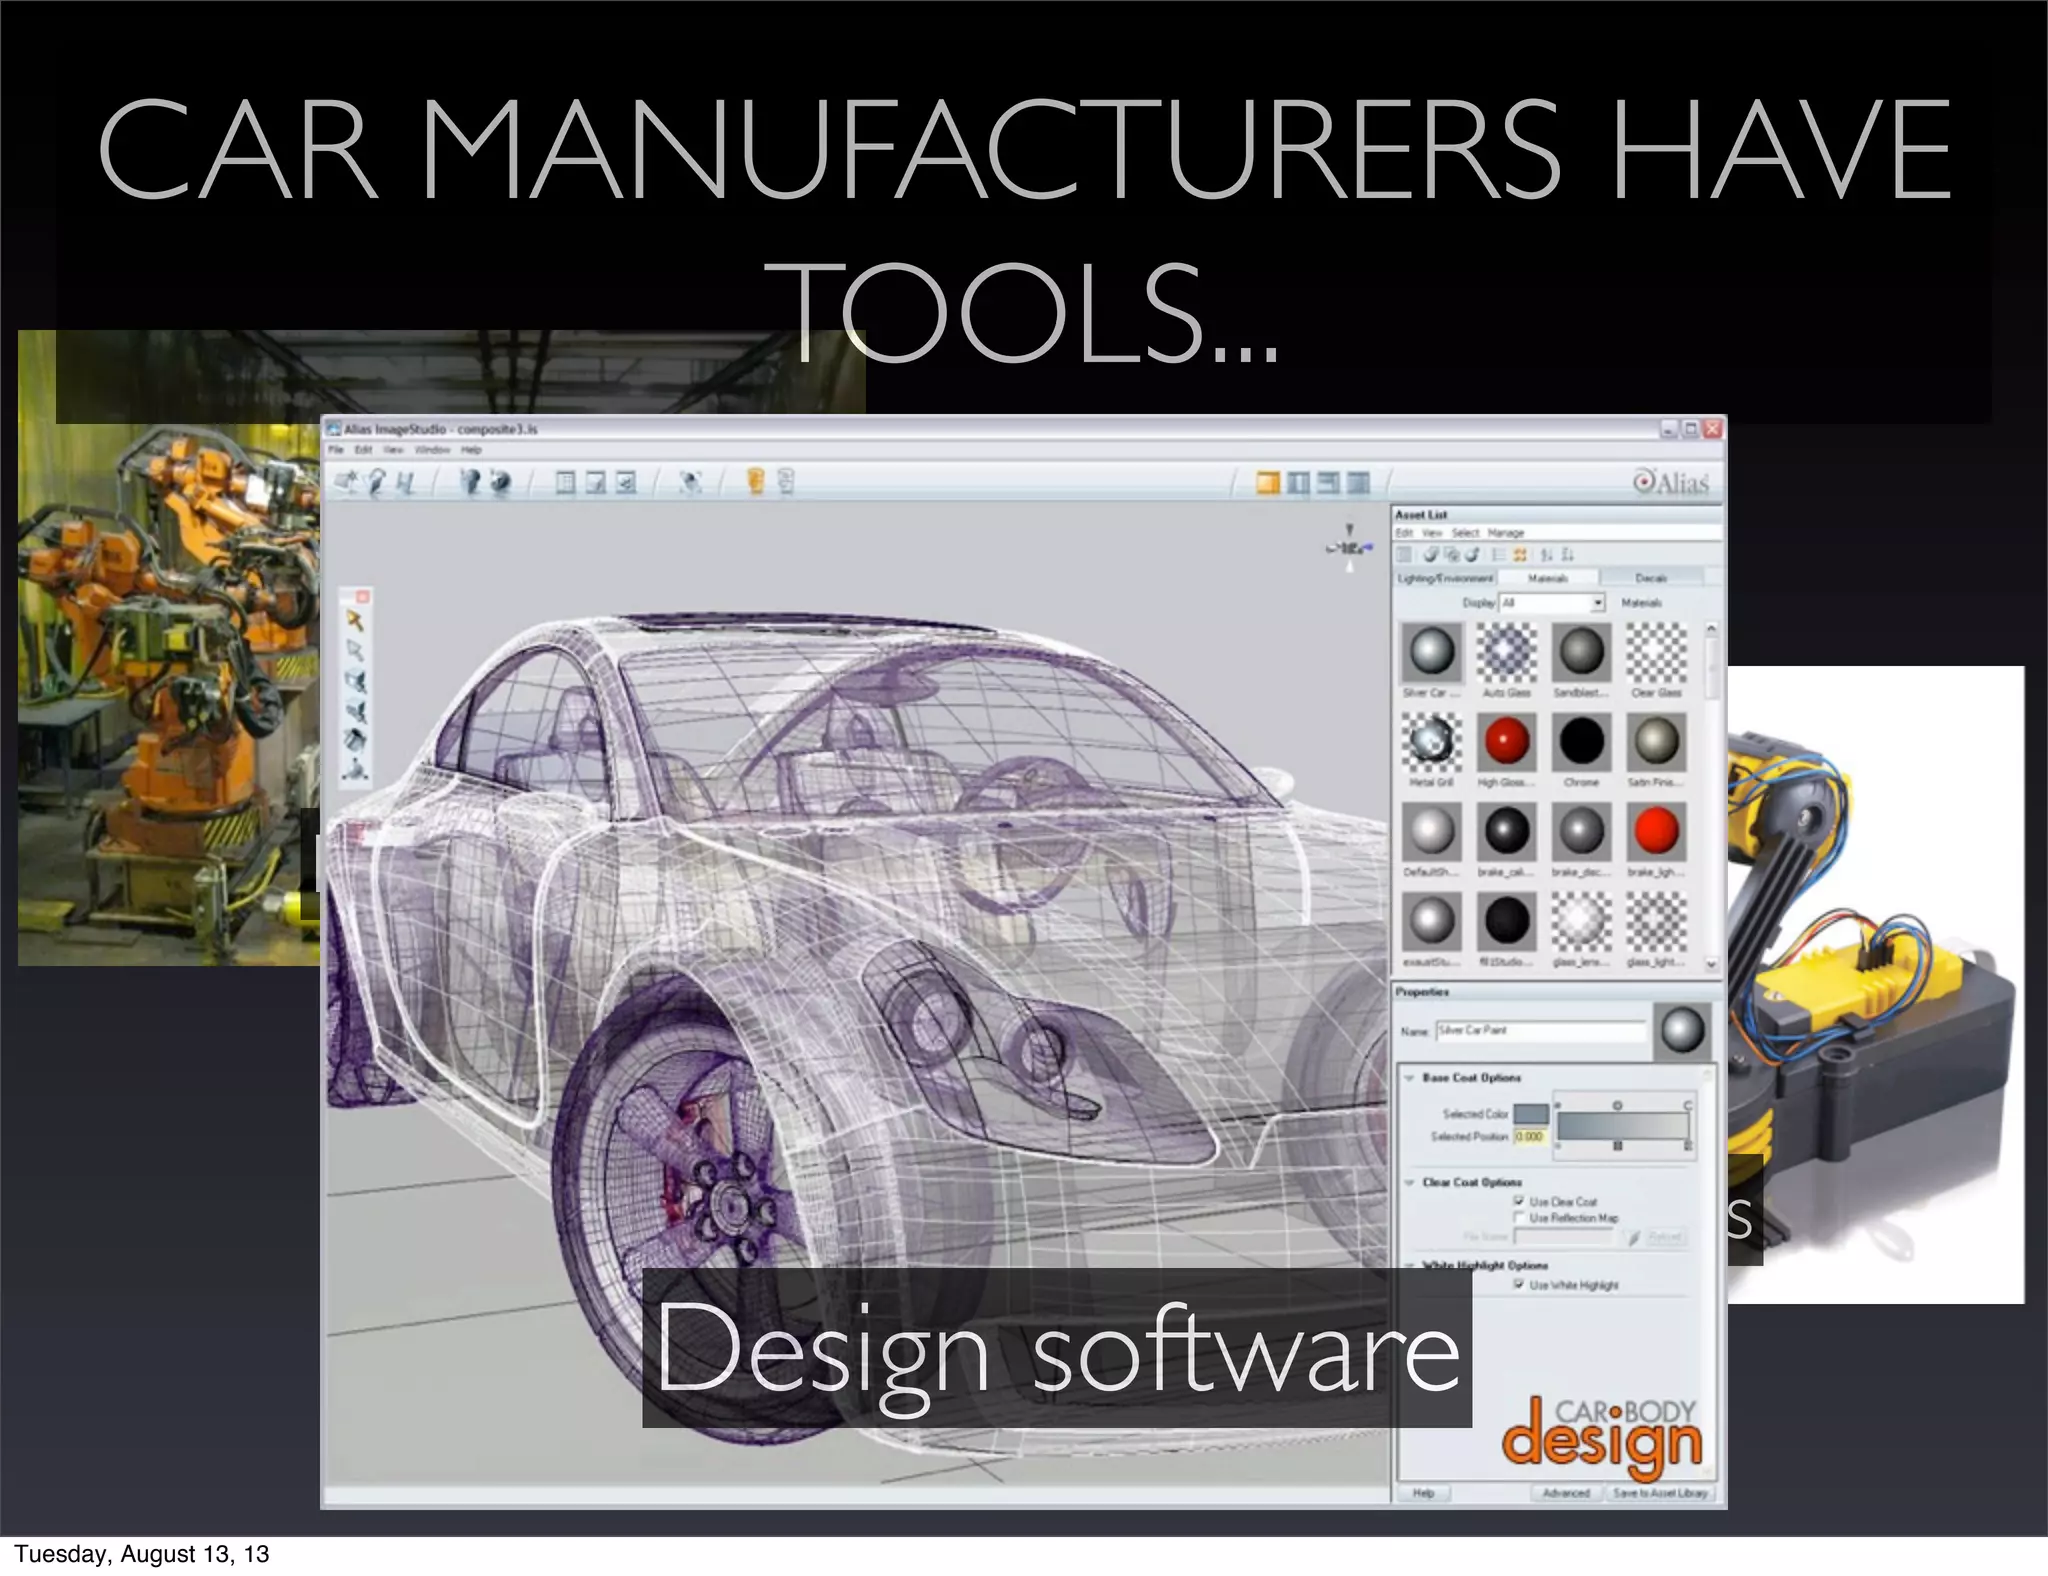Switch to the third window layout icon
The image size is (2048, 1576).
coord(1328,484)
